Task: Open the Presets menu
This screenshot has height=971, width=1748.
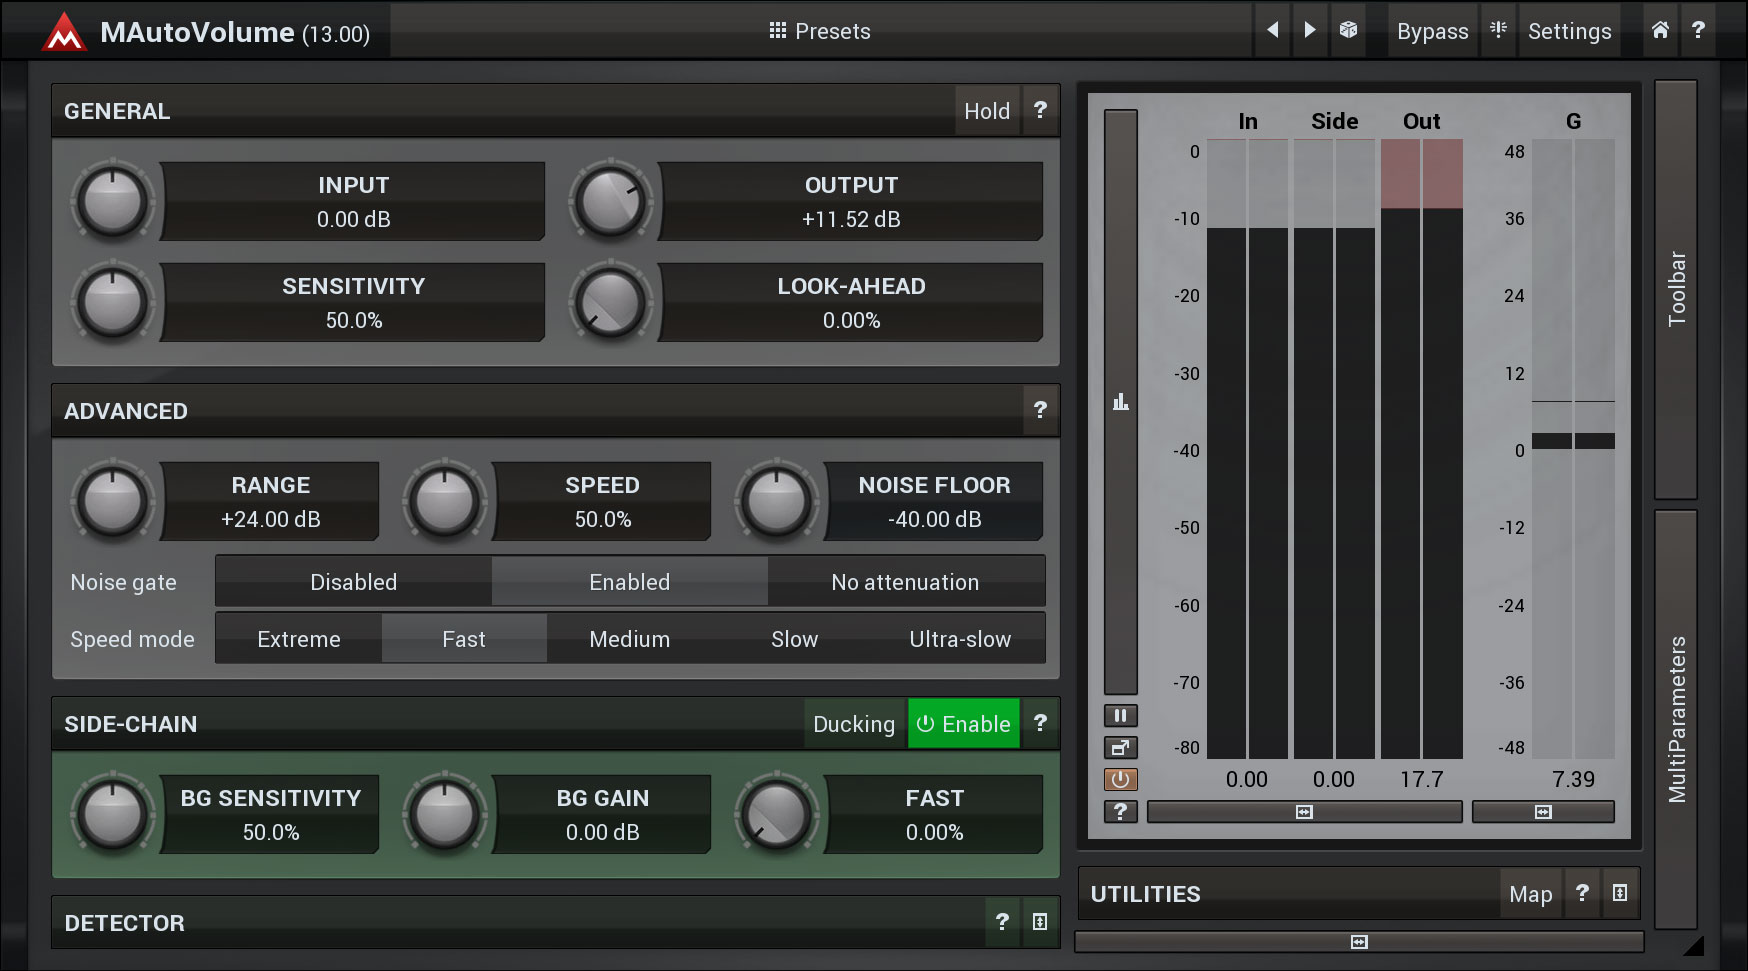Action: pyautogui.click(x=820, y=31)
